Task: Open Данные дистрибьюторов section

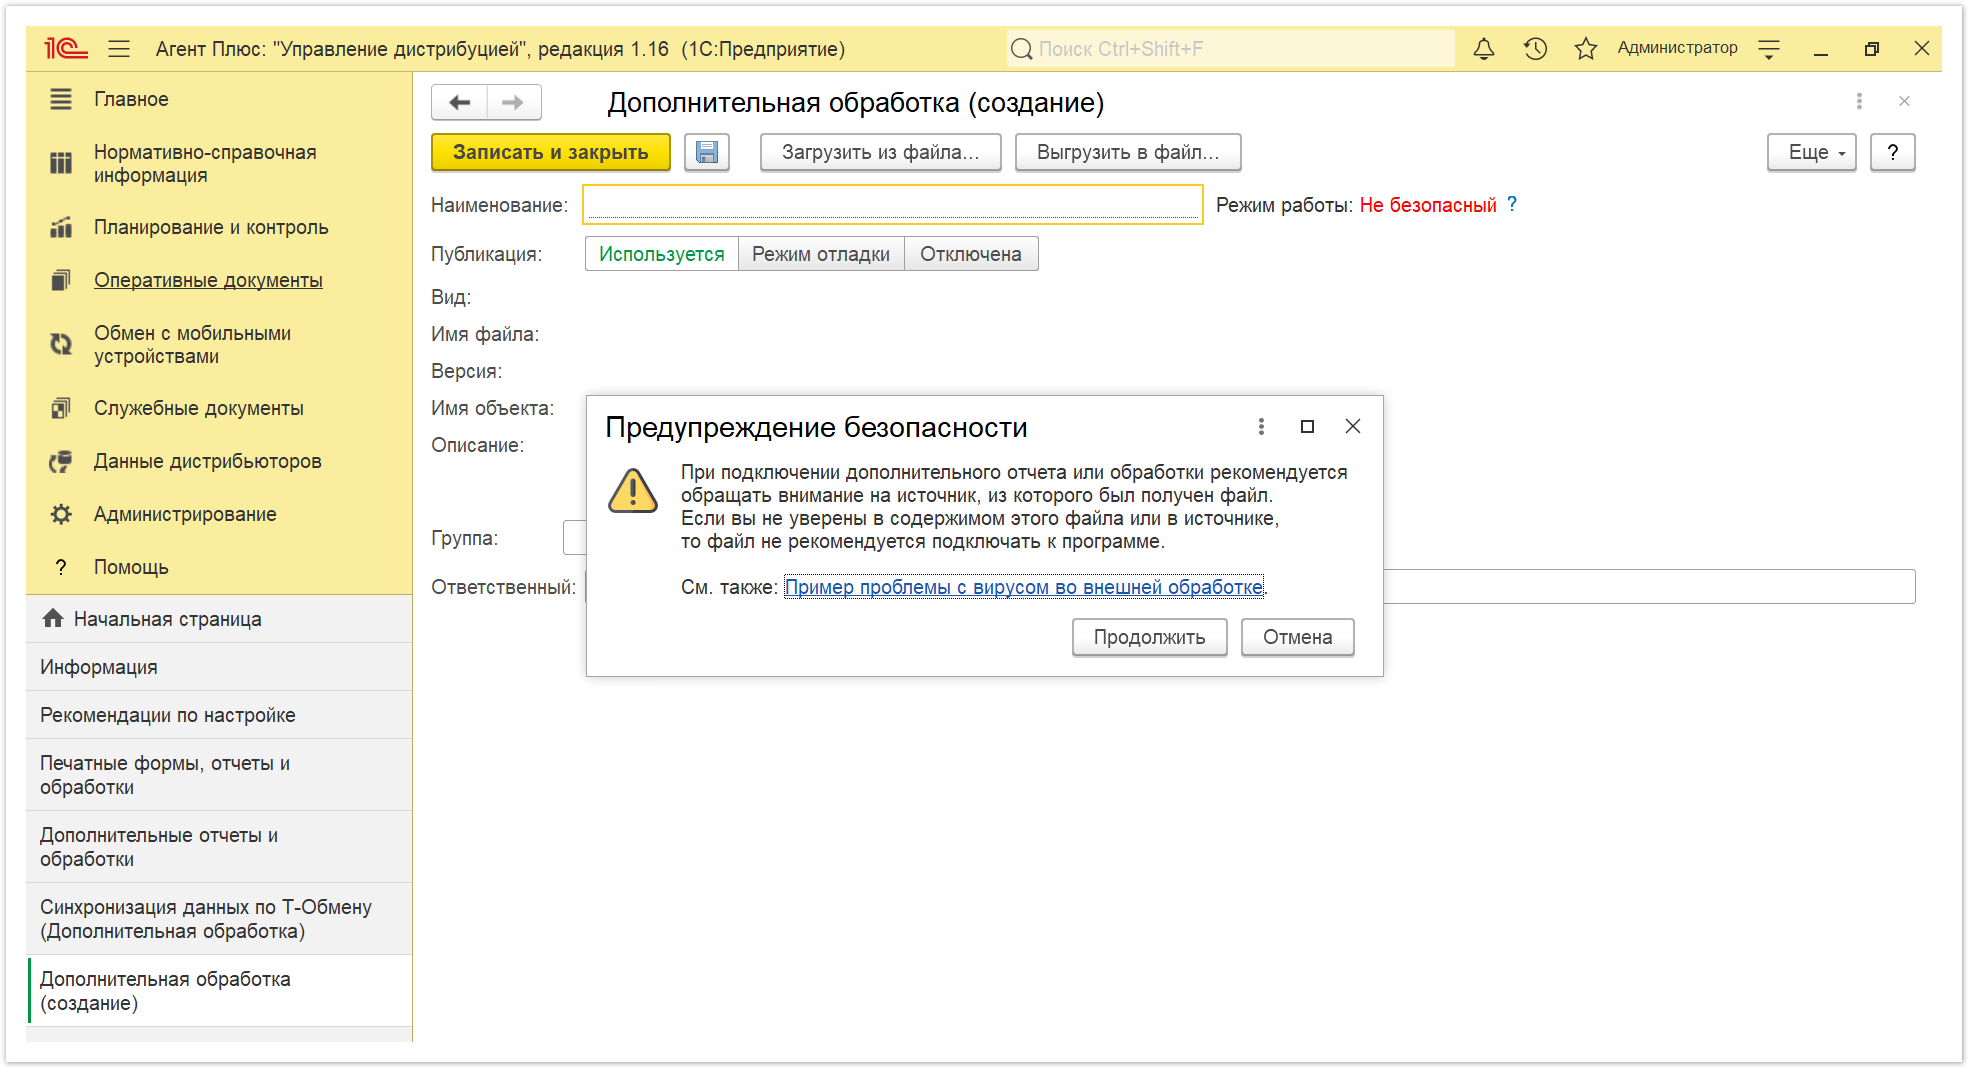Action: pos(208,461)
